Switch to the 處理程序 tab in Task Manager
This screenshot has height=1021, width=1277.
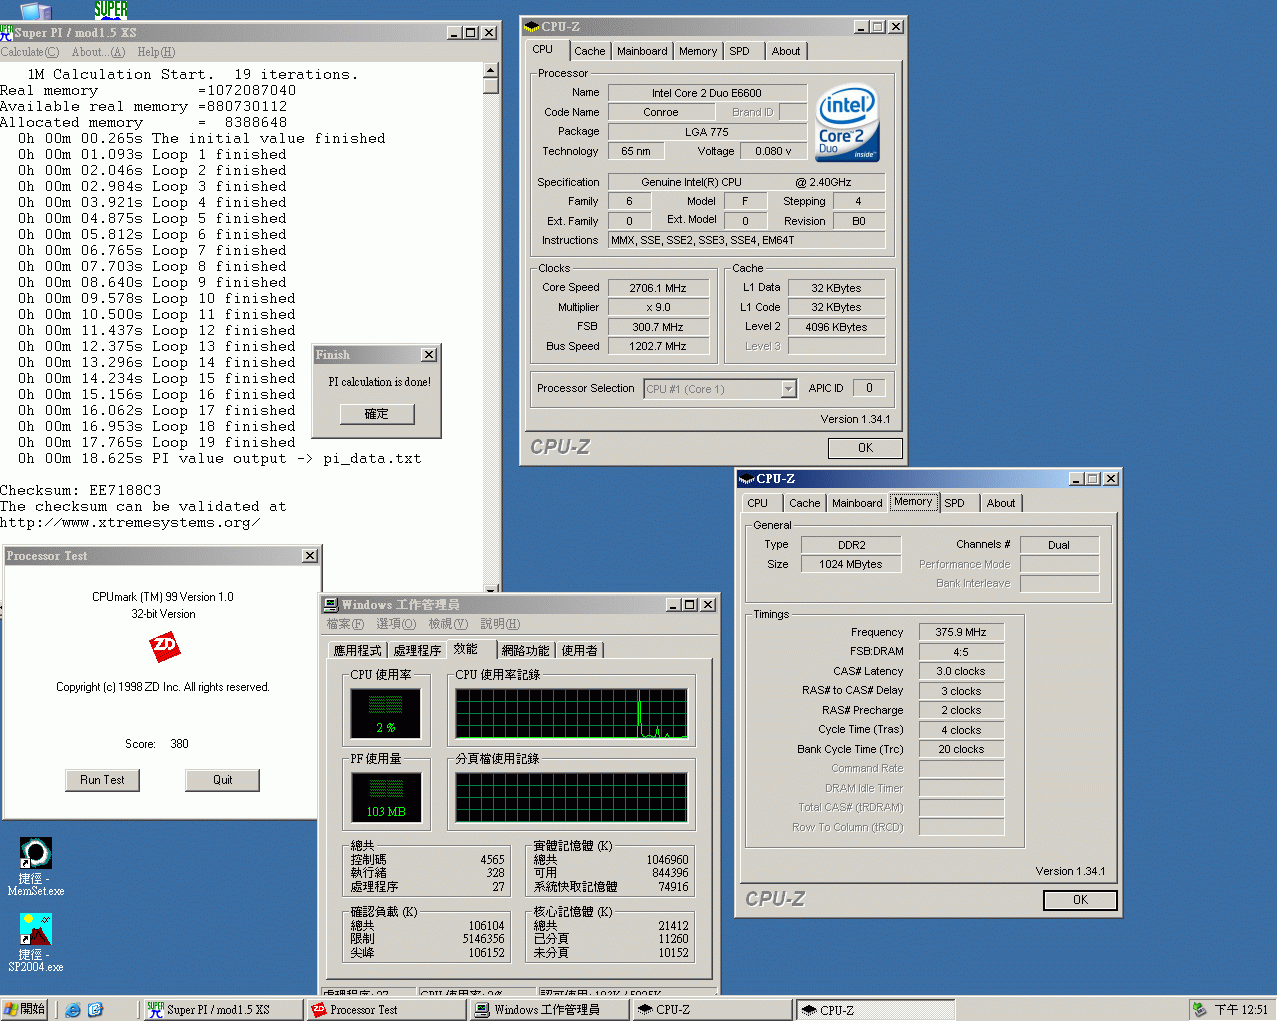click(x=417, y=650)
